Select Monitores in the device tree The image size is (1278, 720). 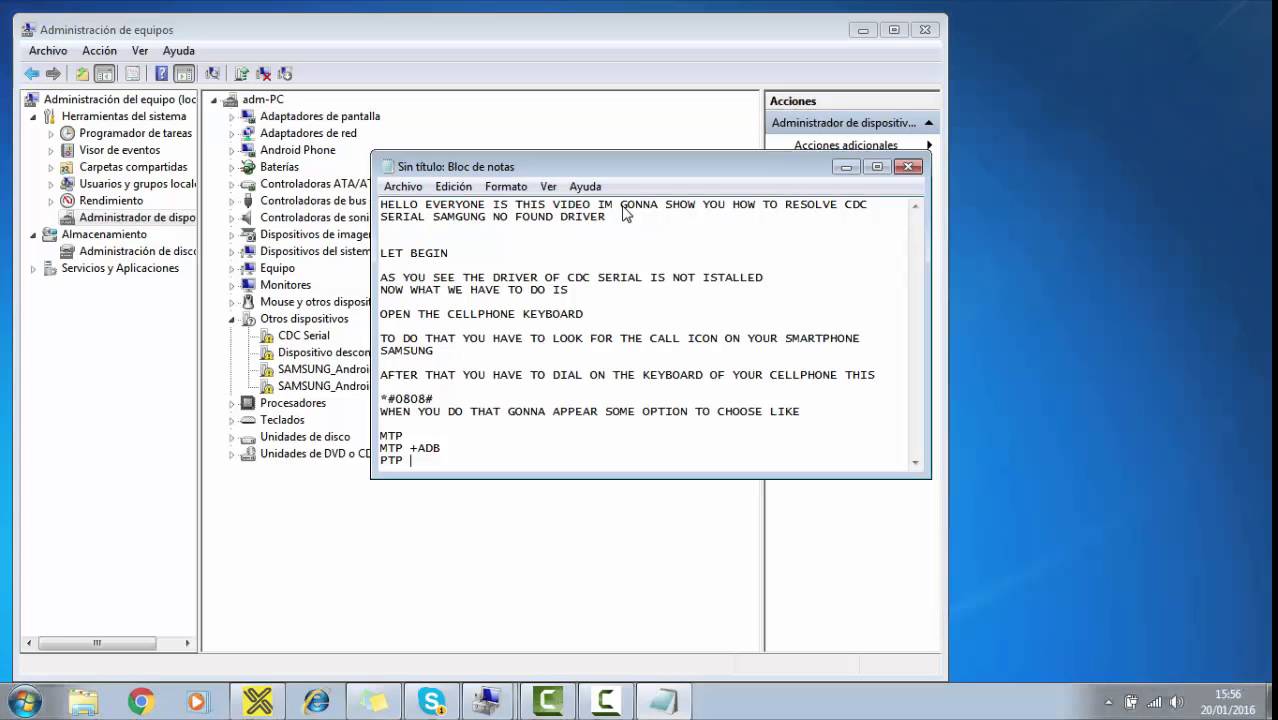pos(285,286)
